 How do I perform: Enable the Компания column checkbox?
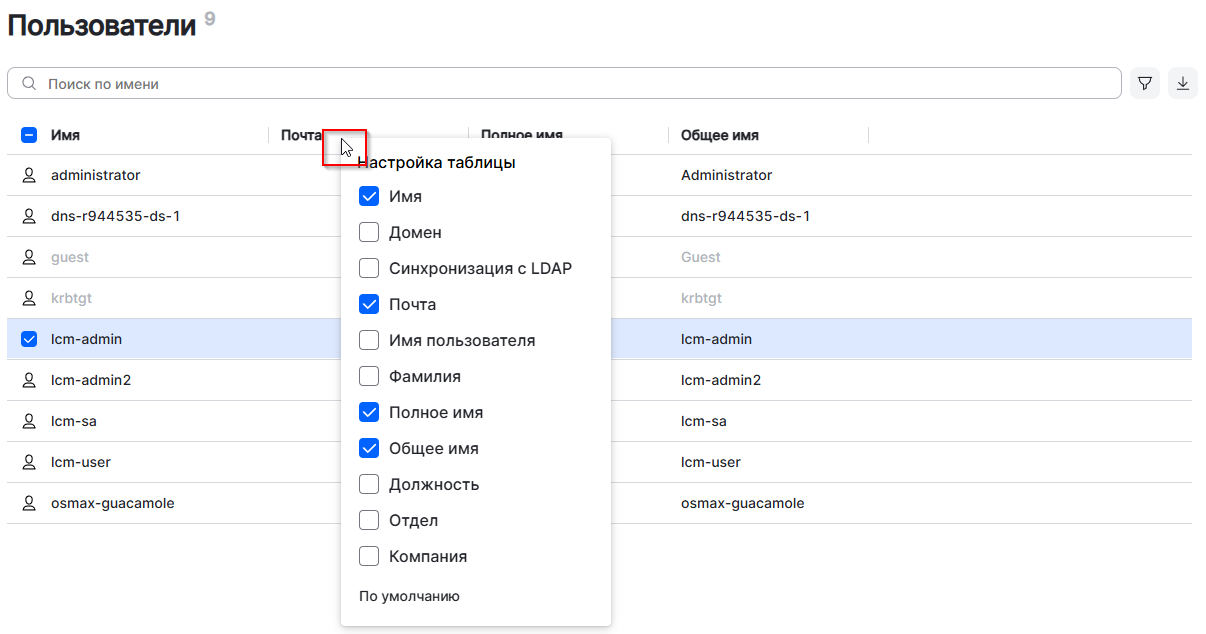pyautogui.click(x=369, y=557)
